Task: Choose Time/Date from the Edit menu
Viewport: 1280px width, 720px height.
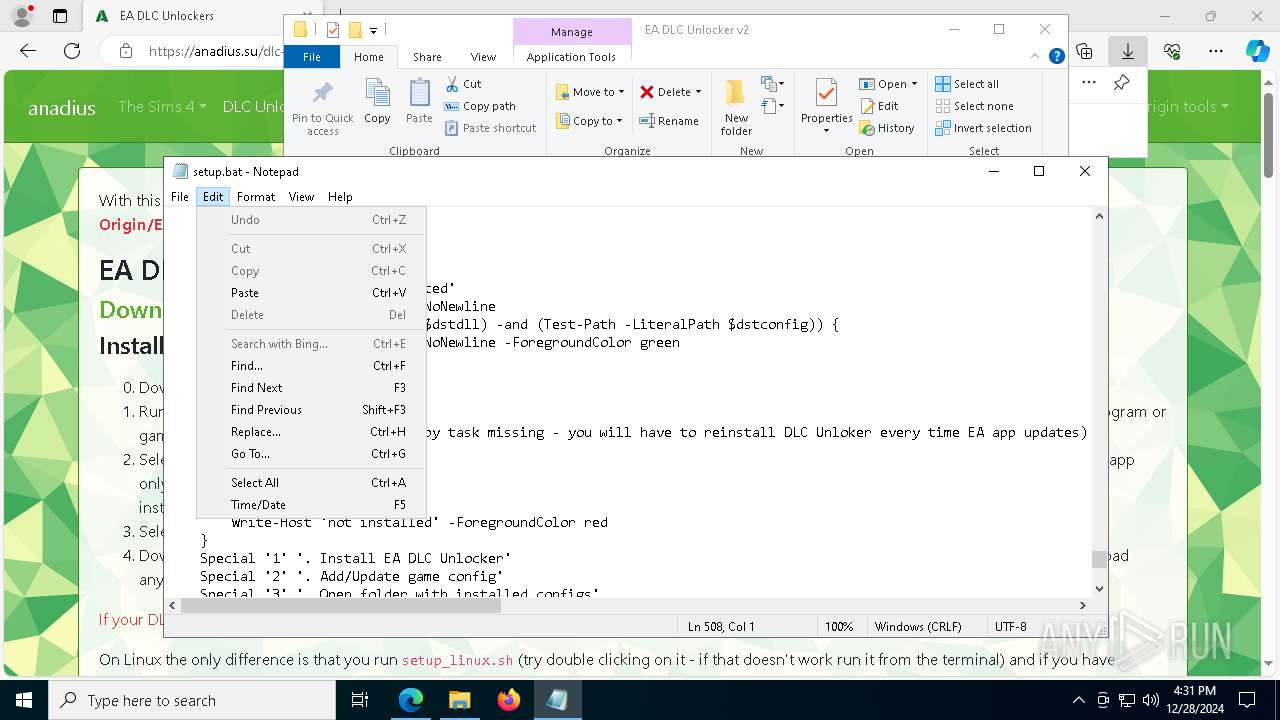Action: pos(312,505)
